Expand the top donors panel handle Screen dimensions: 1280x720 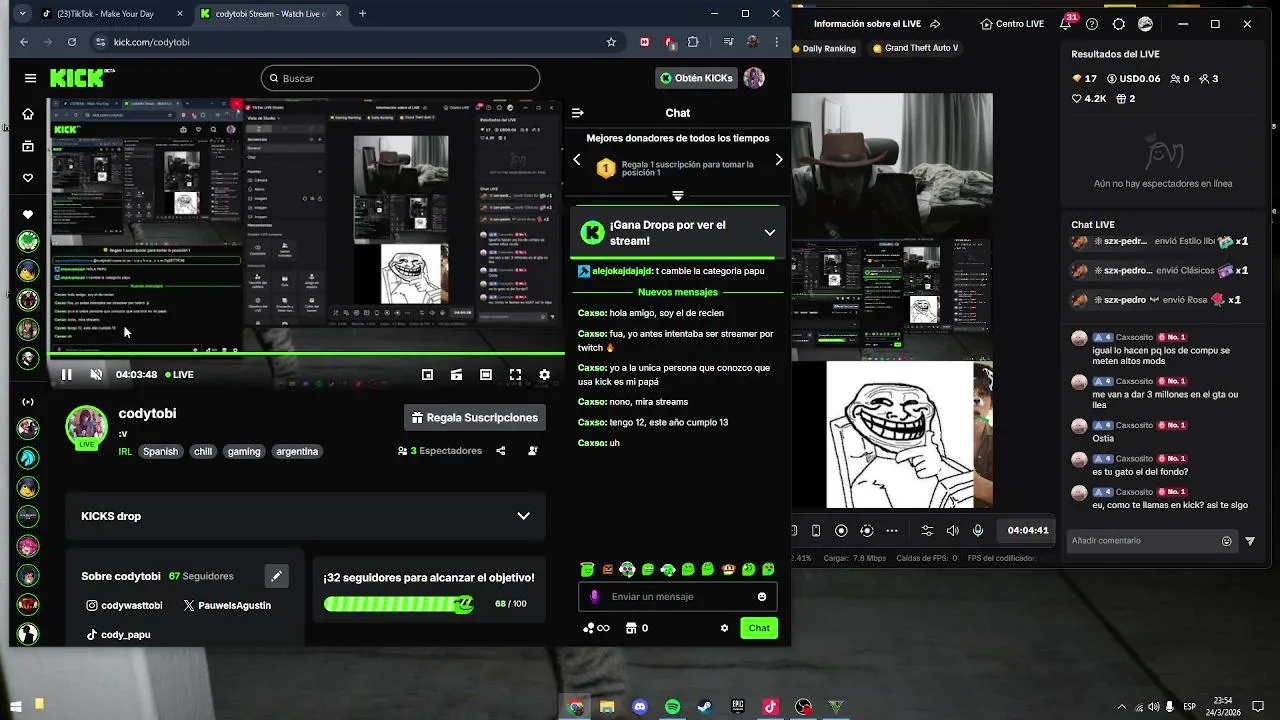pyautogui.click(x=678, y=195)
